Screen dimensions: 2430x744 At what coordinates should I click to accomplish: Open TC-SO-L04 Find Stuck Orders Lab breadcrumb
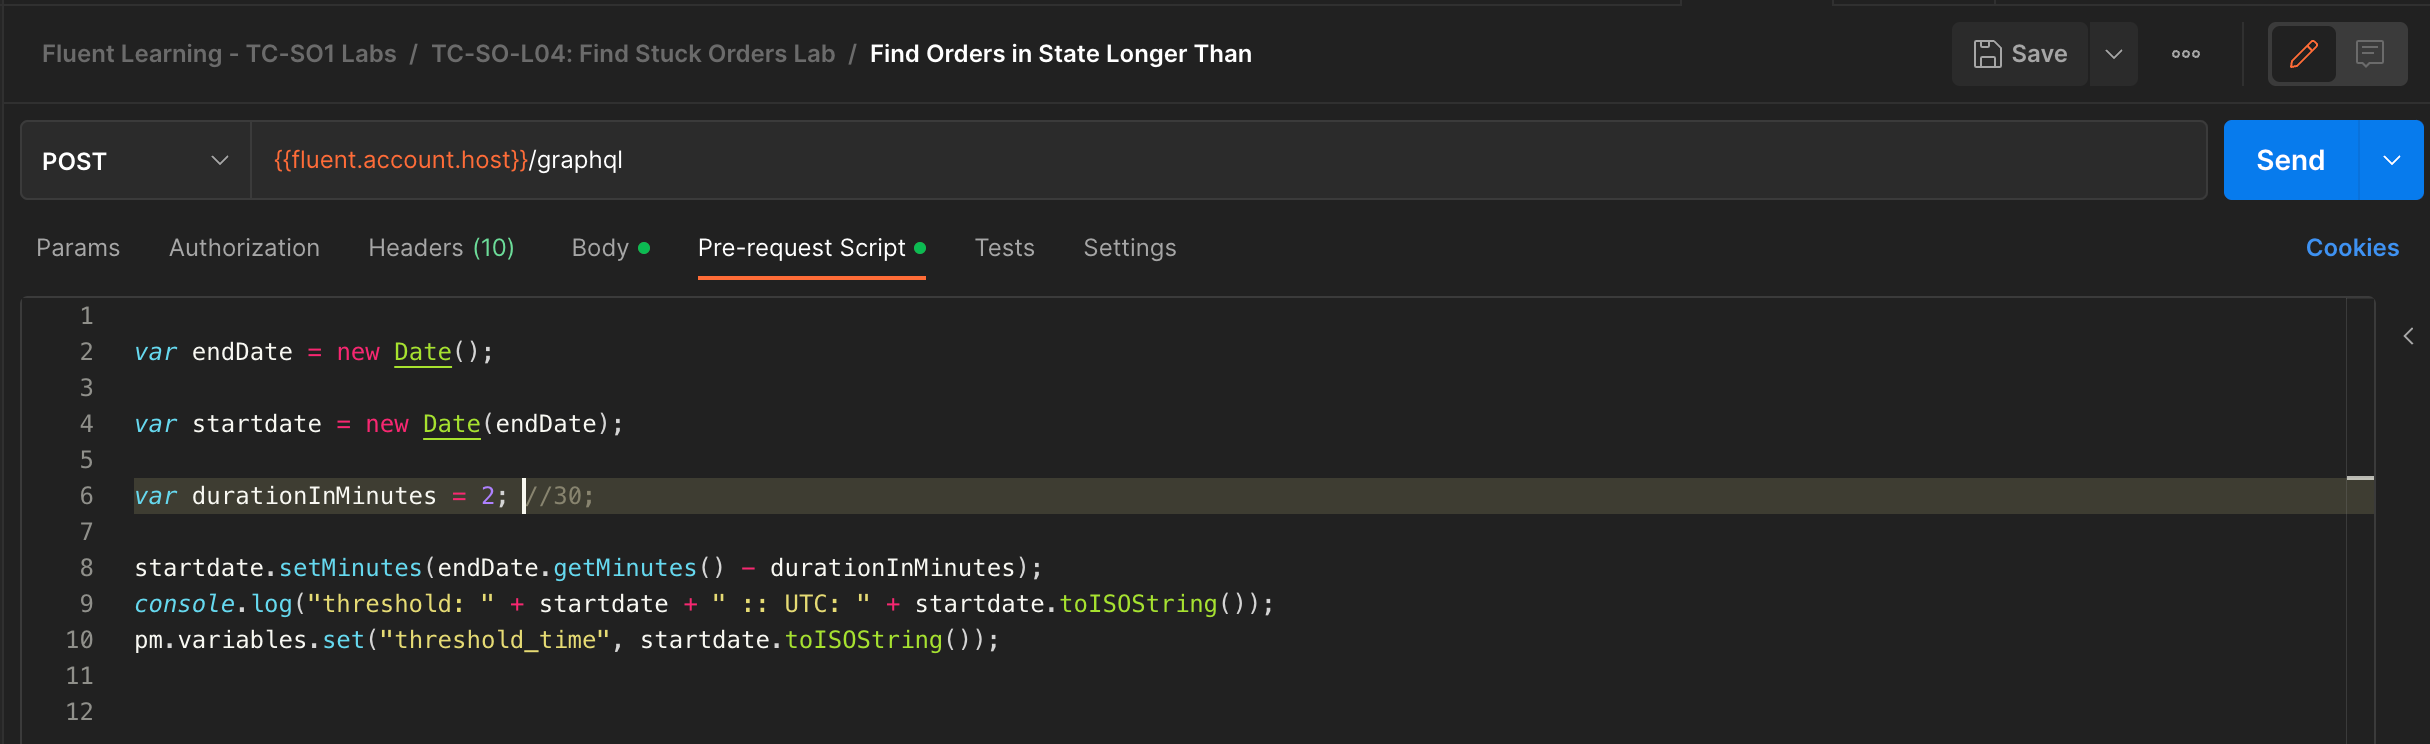click(x=633, y=54)
